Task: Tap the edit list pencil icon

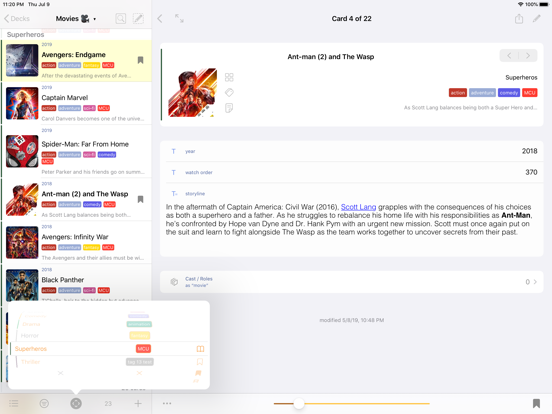Action: tap(138, 19)
